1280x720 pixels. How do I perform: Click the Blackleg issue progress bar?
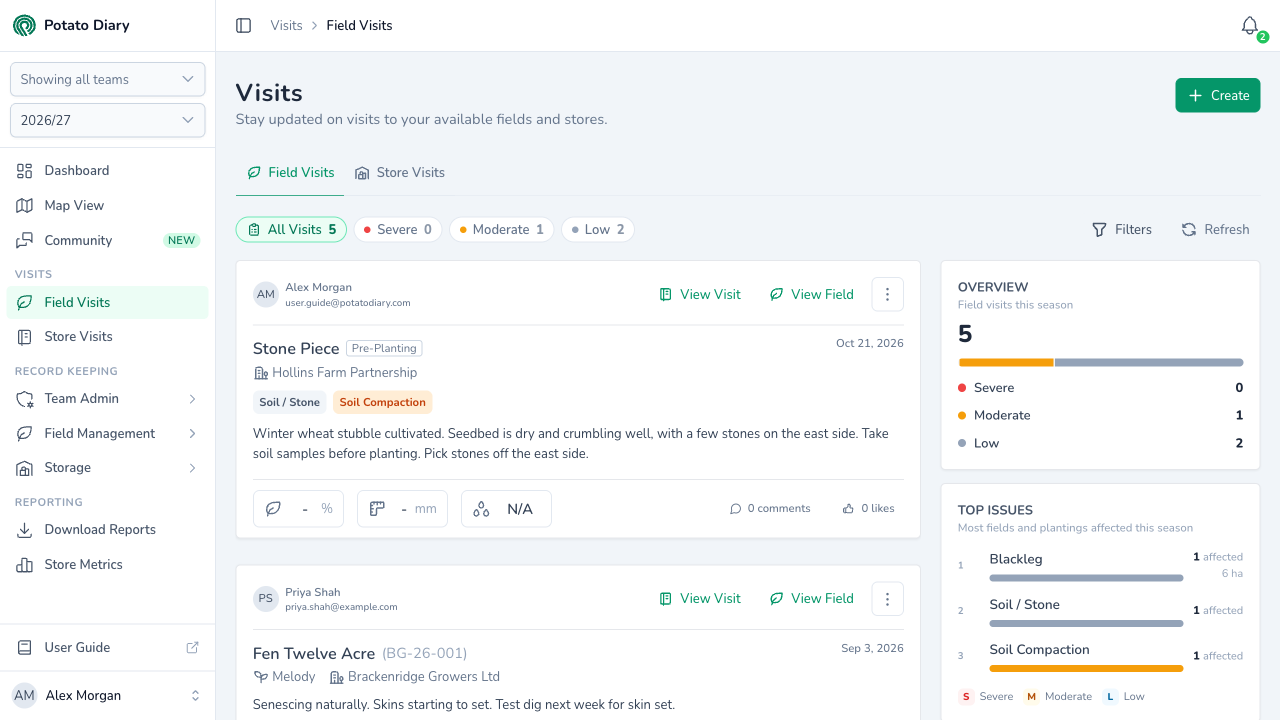pyautogui.click(x=1086, y=578)
